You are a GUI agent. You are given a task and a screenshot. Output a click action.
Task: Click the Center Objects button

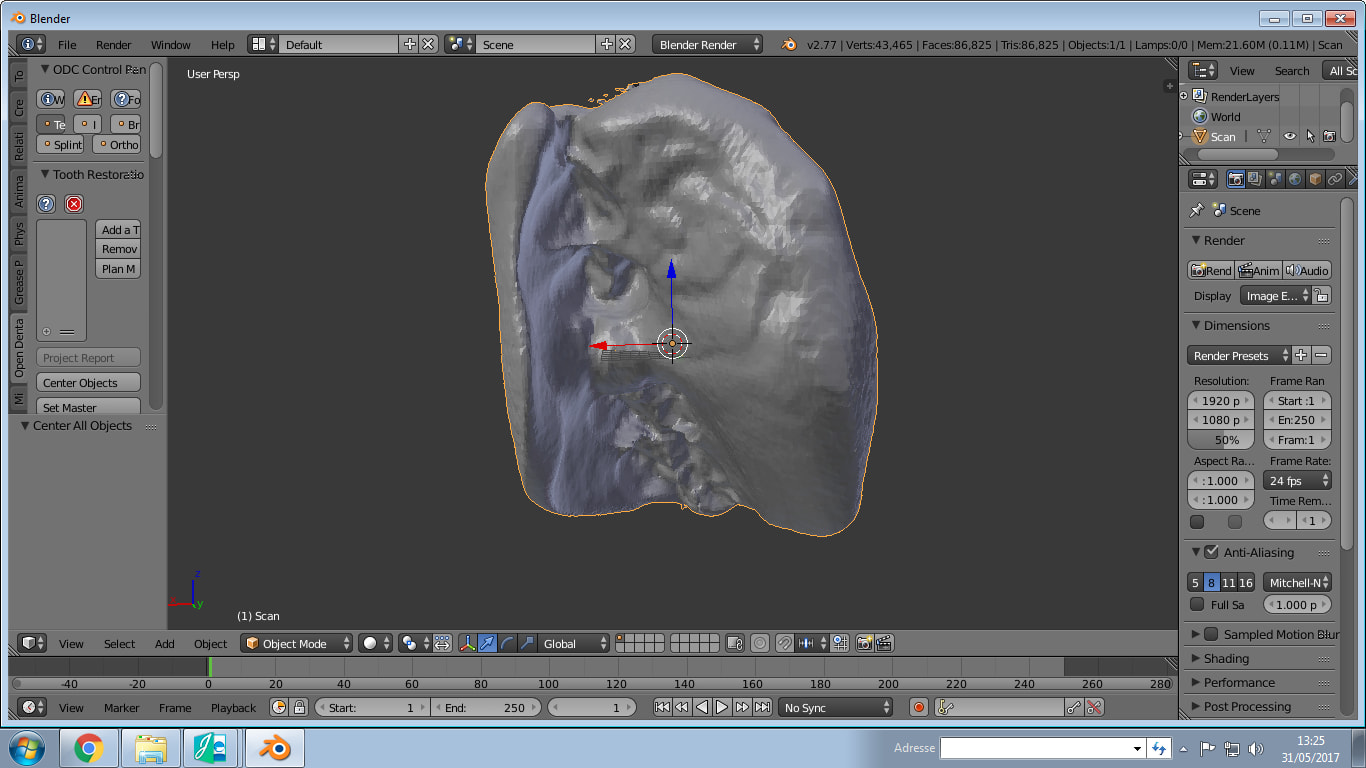(x=88, y=383)
